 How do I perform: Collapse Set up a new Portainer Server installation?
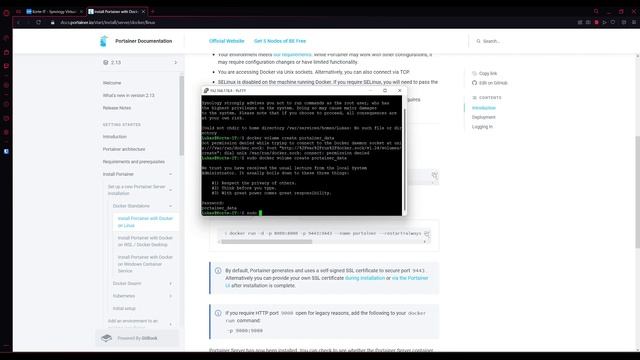coord(171,190)
